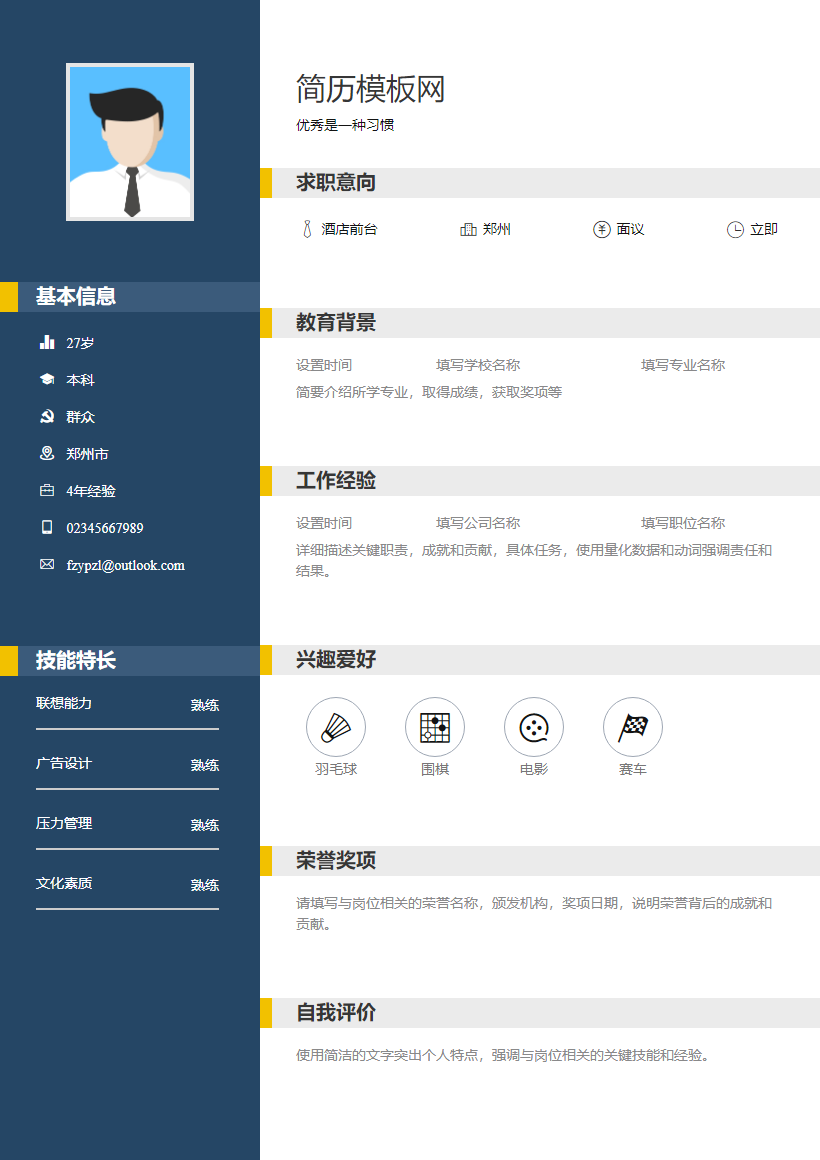Click the badminton hobby icon
Image resolution: width=820 pixels, height=1160 pixels.
[336, 727]
